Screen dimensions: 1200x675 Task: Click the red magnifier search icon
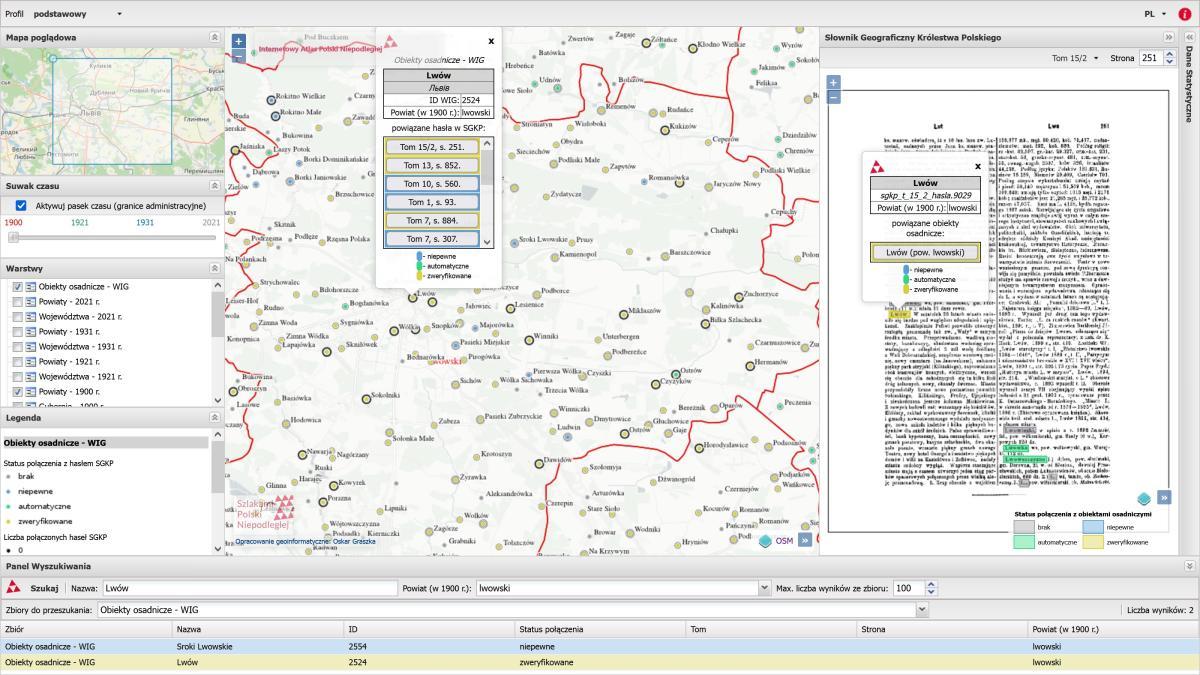14,588
